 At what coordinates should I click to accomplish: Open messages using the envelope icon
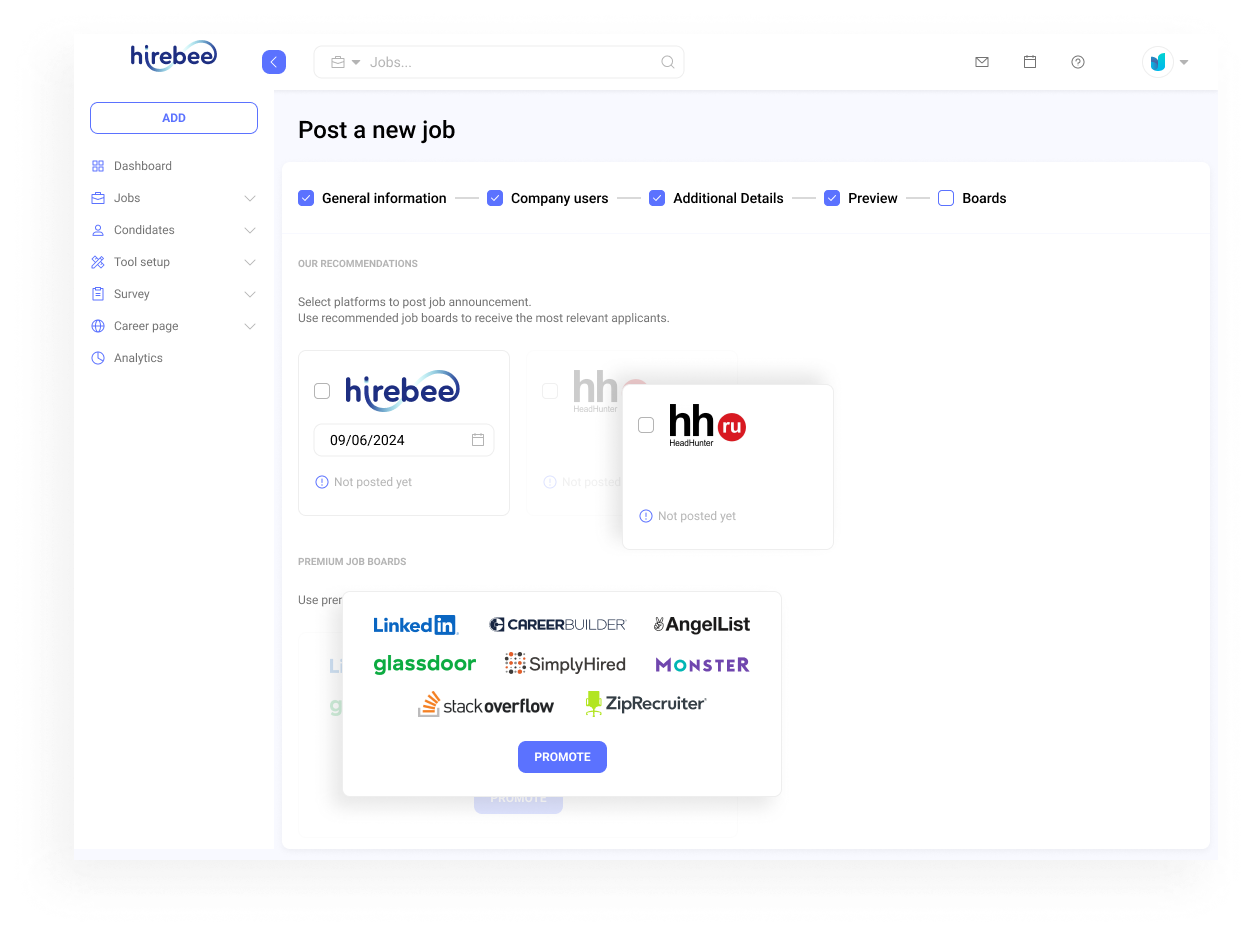click(981, 61)
